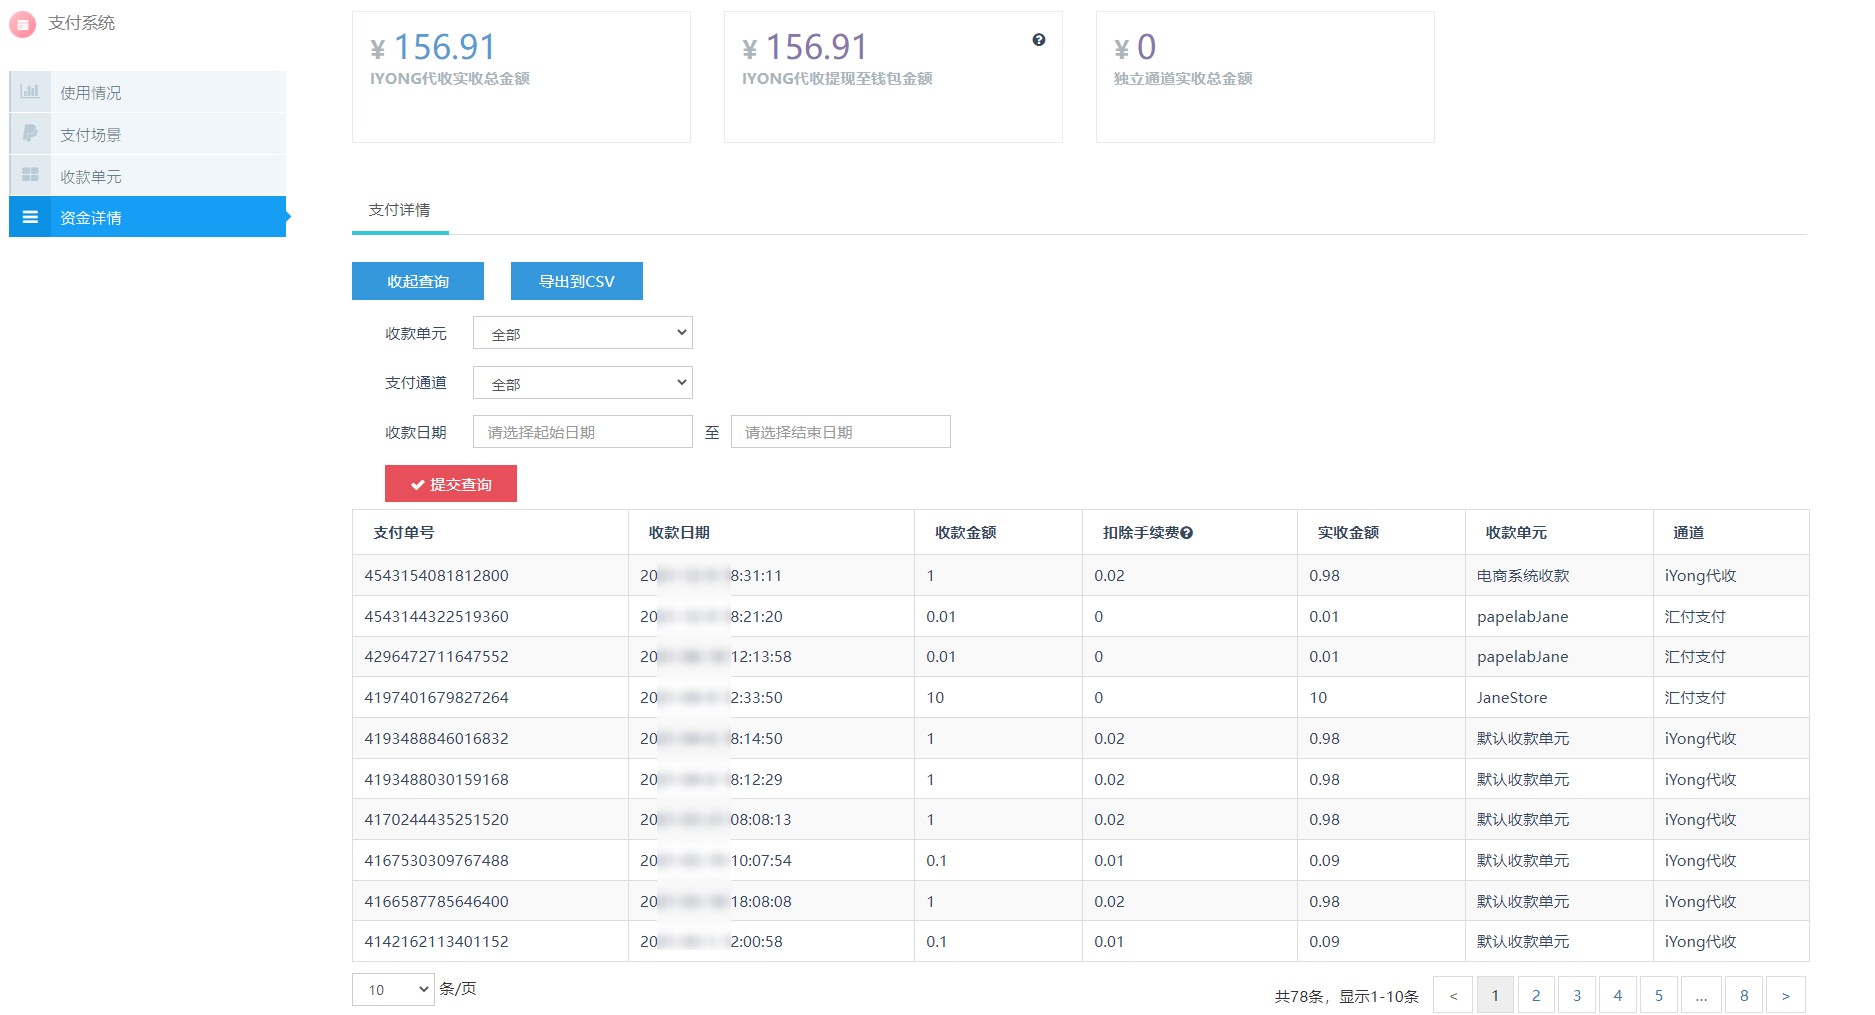Click the 资金详情 list icon
1875x1015 pixels.
click(x=30, y=217)
